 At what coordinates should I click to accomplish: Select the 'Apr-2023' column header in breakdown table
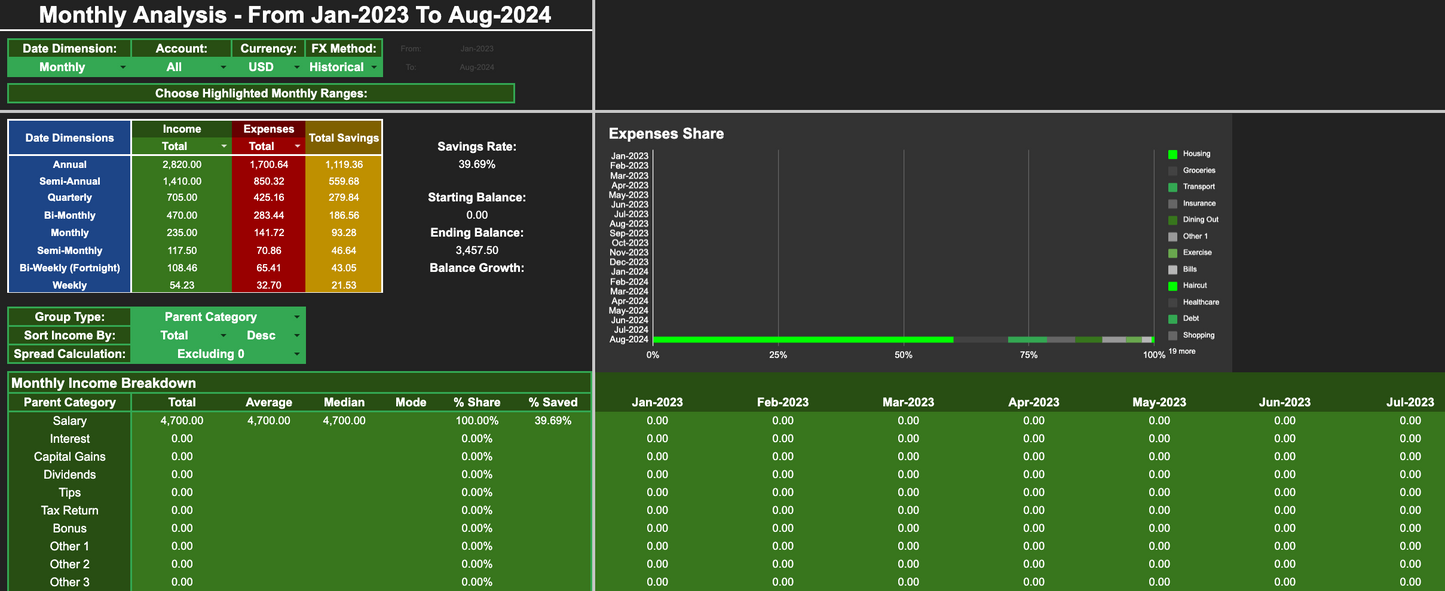click(1034, 402)
